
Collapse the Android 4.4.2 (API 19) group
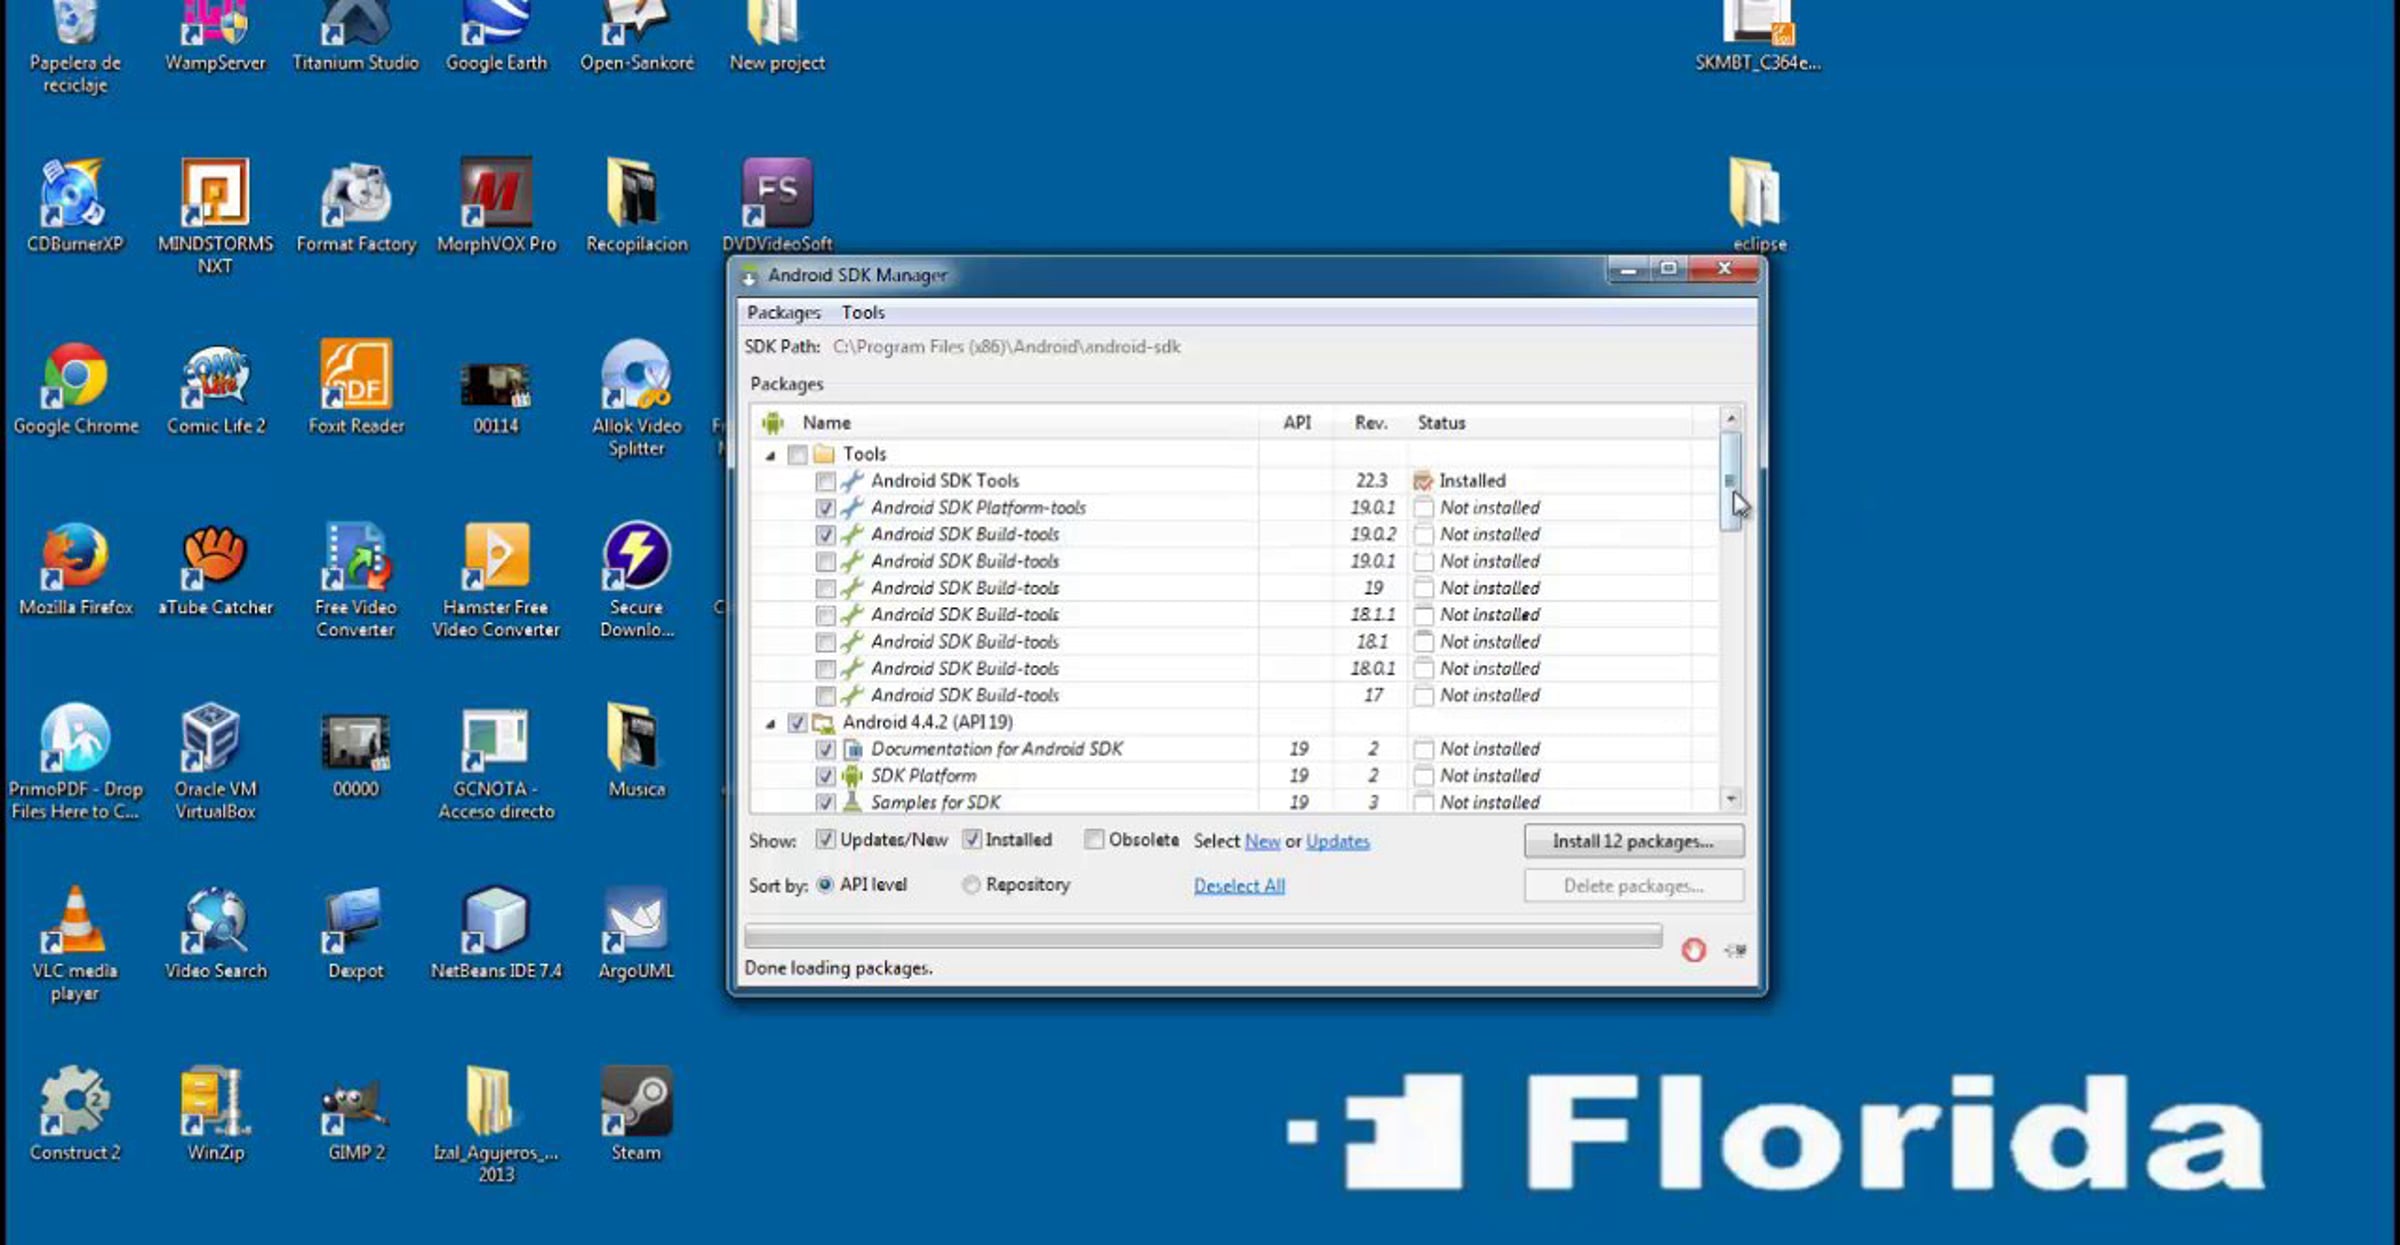point(770,724)
